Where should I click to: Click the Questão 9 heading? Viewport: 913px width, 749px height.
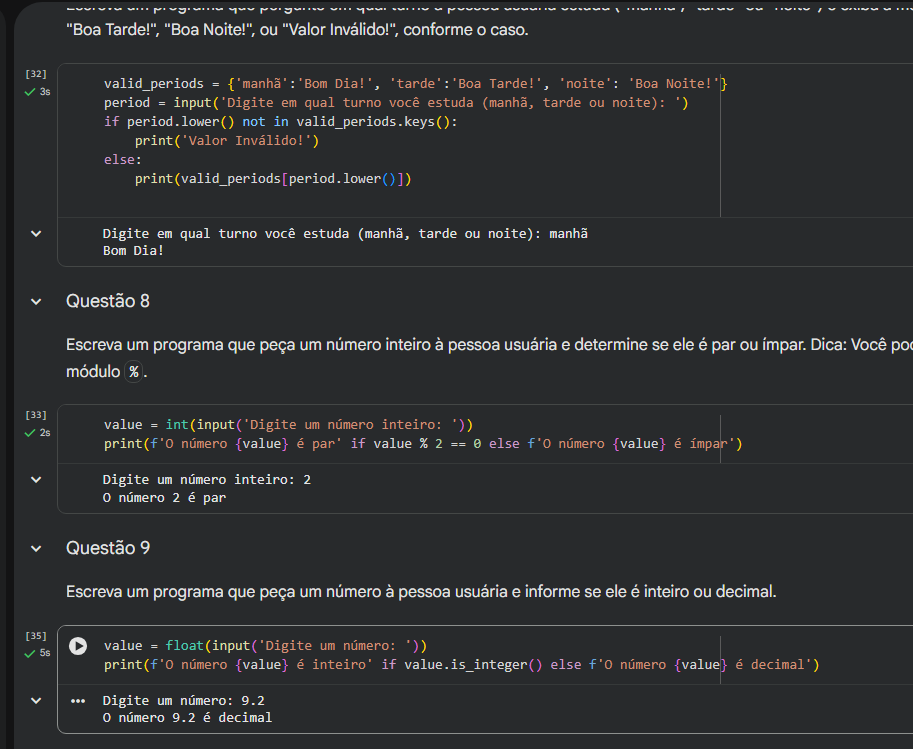108,548
